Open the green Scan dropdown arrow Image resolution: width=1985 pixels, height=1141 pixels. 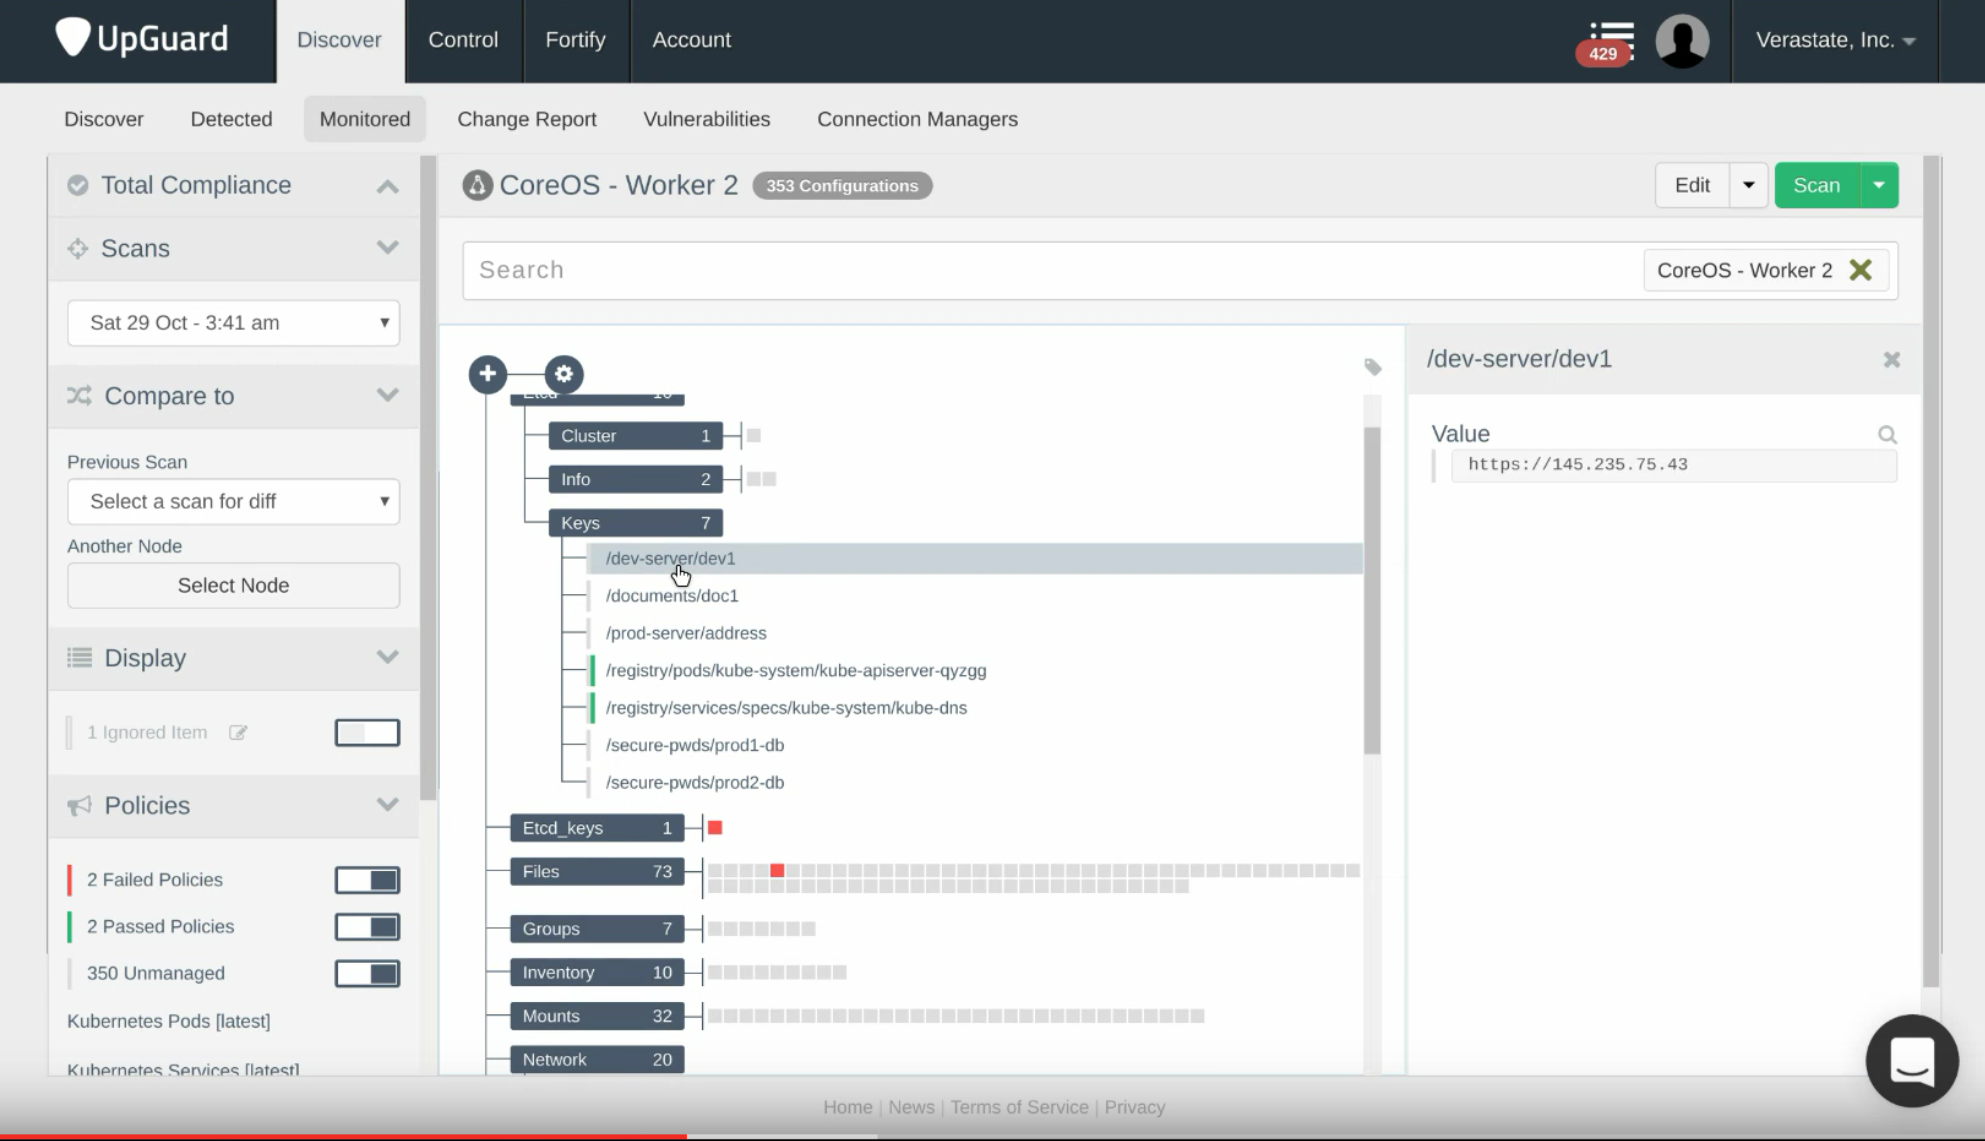click(x=1879, y=185)
